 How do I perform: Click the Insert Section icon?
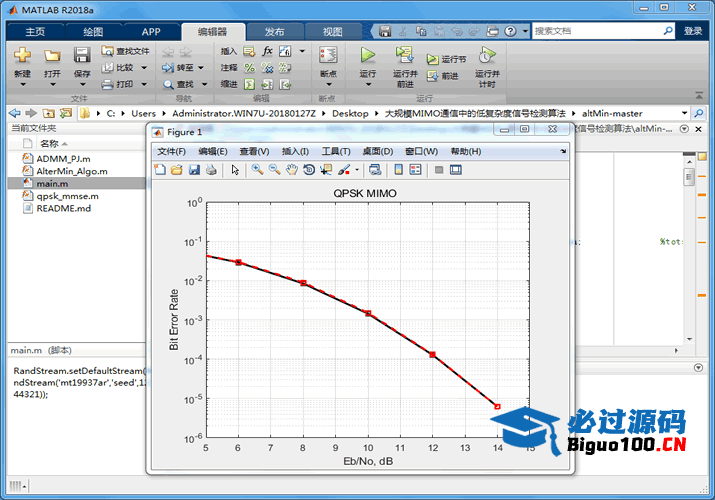[249, 51]
